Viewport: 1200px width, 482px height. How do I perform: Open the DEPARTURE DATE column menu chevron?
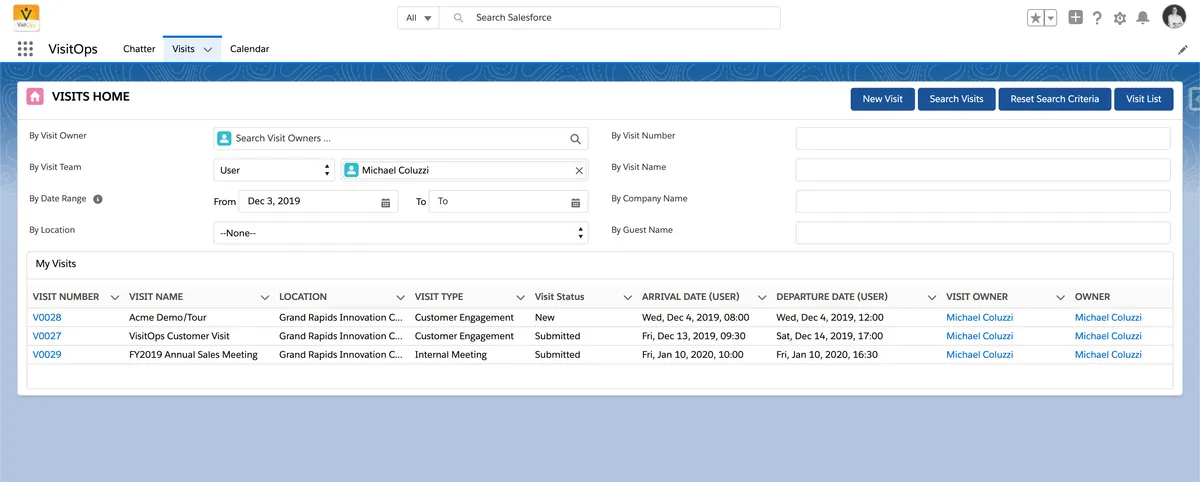pos(932,298)
